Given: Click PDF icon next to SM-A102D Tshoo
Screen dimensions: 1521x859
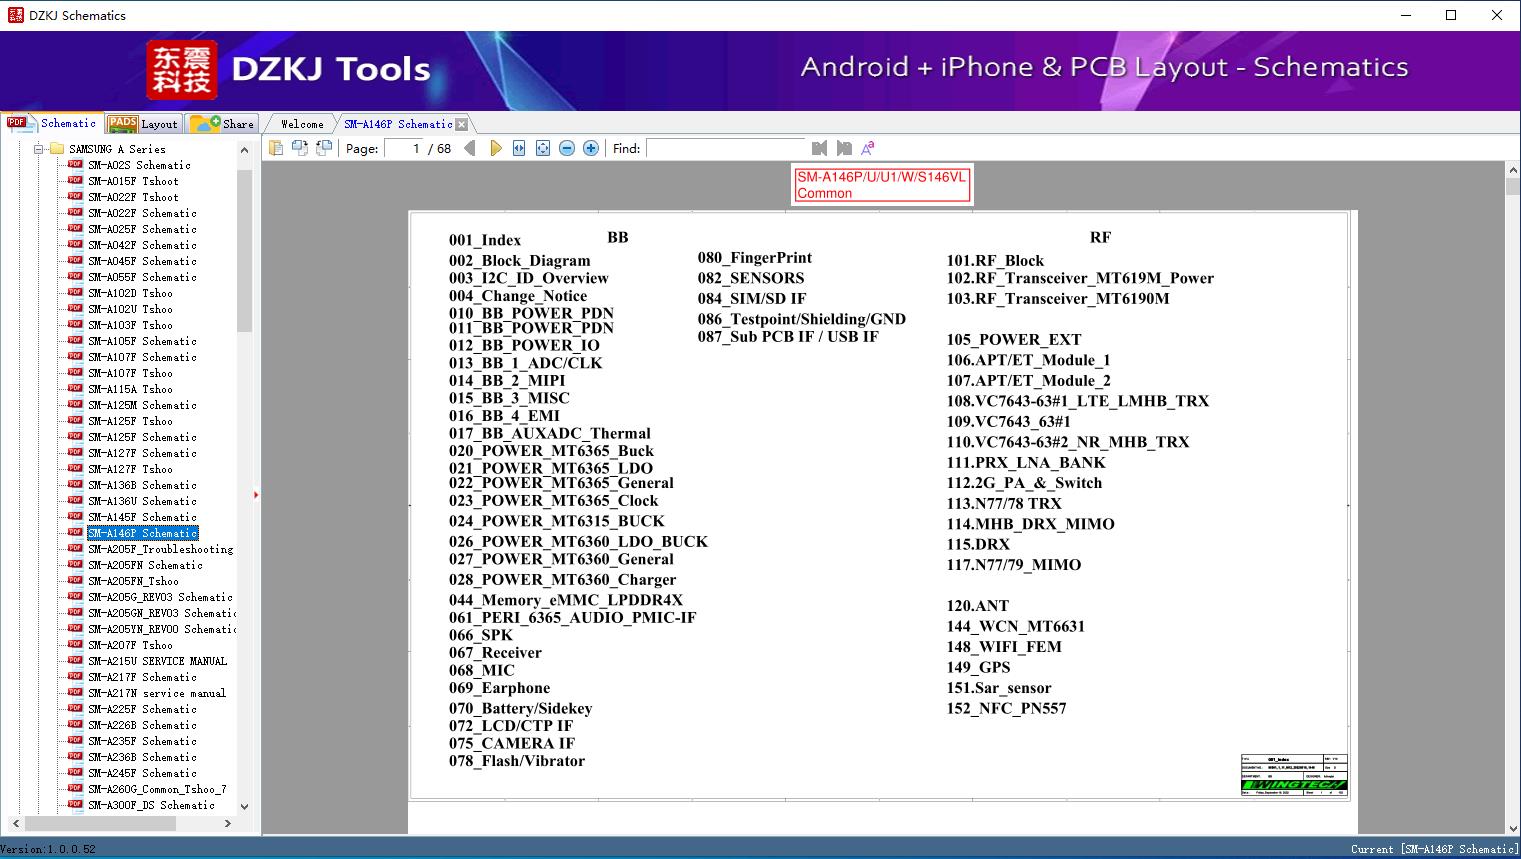Looking at the screenshot, I should pyautogui.click(x=75, y=293).
